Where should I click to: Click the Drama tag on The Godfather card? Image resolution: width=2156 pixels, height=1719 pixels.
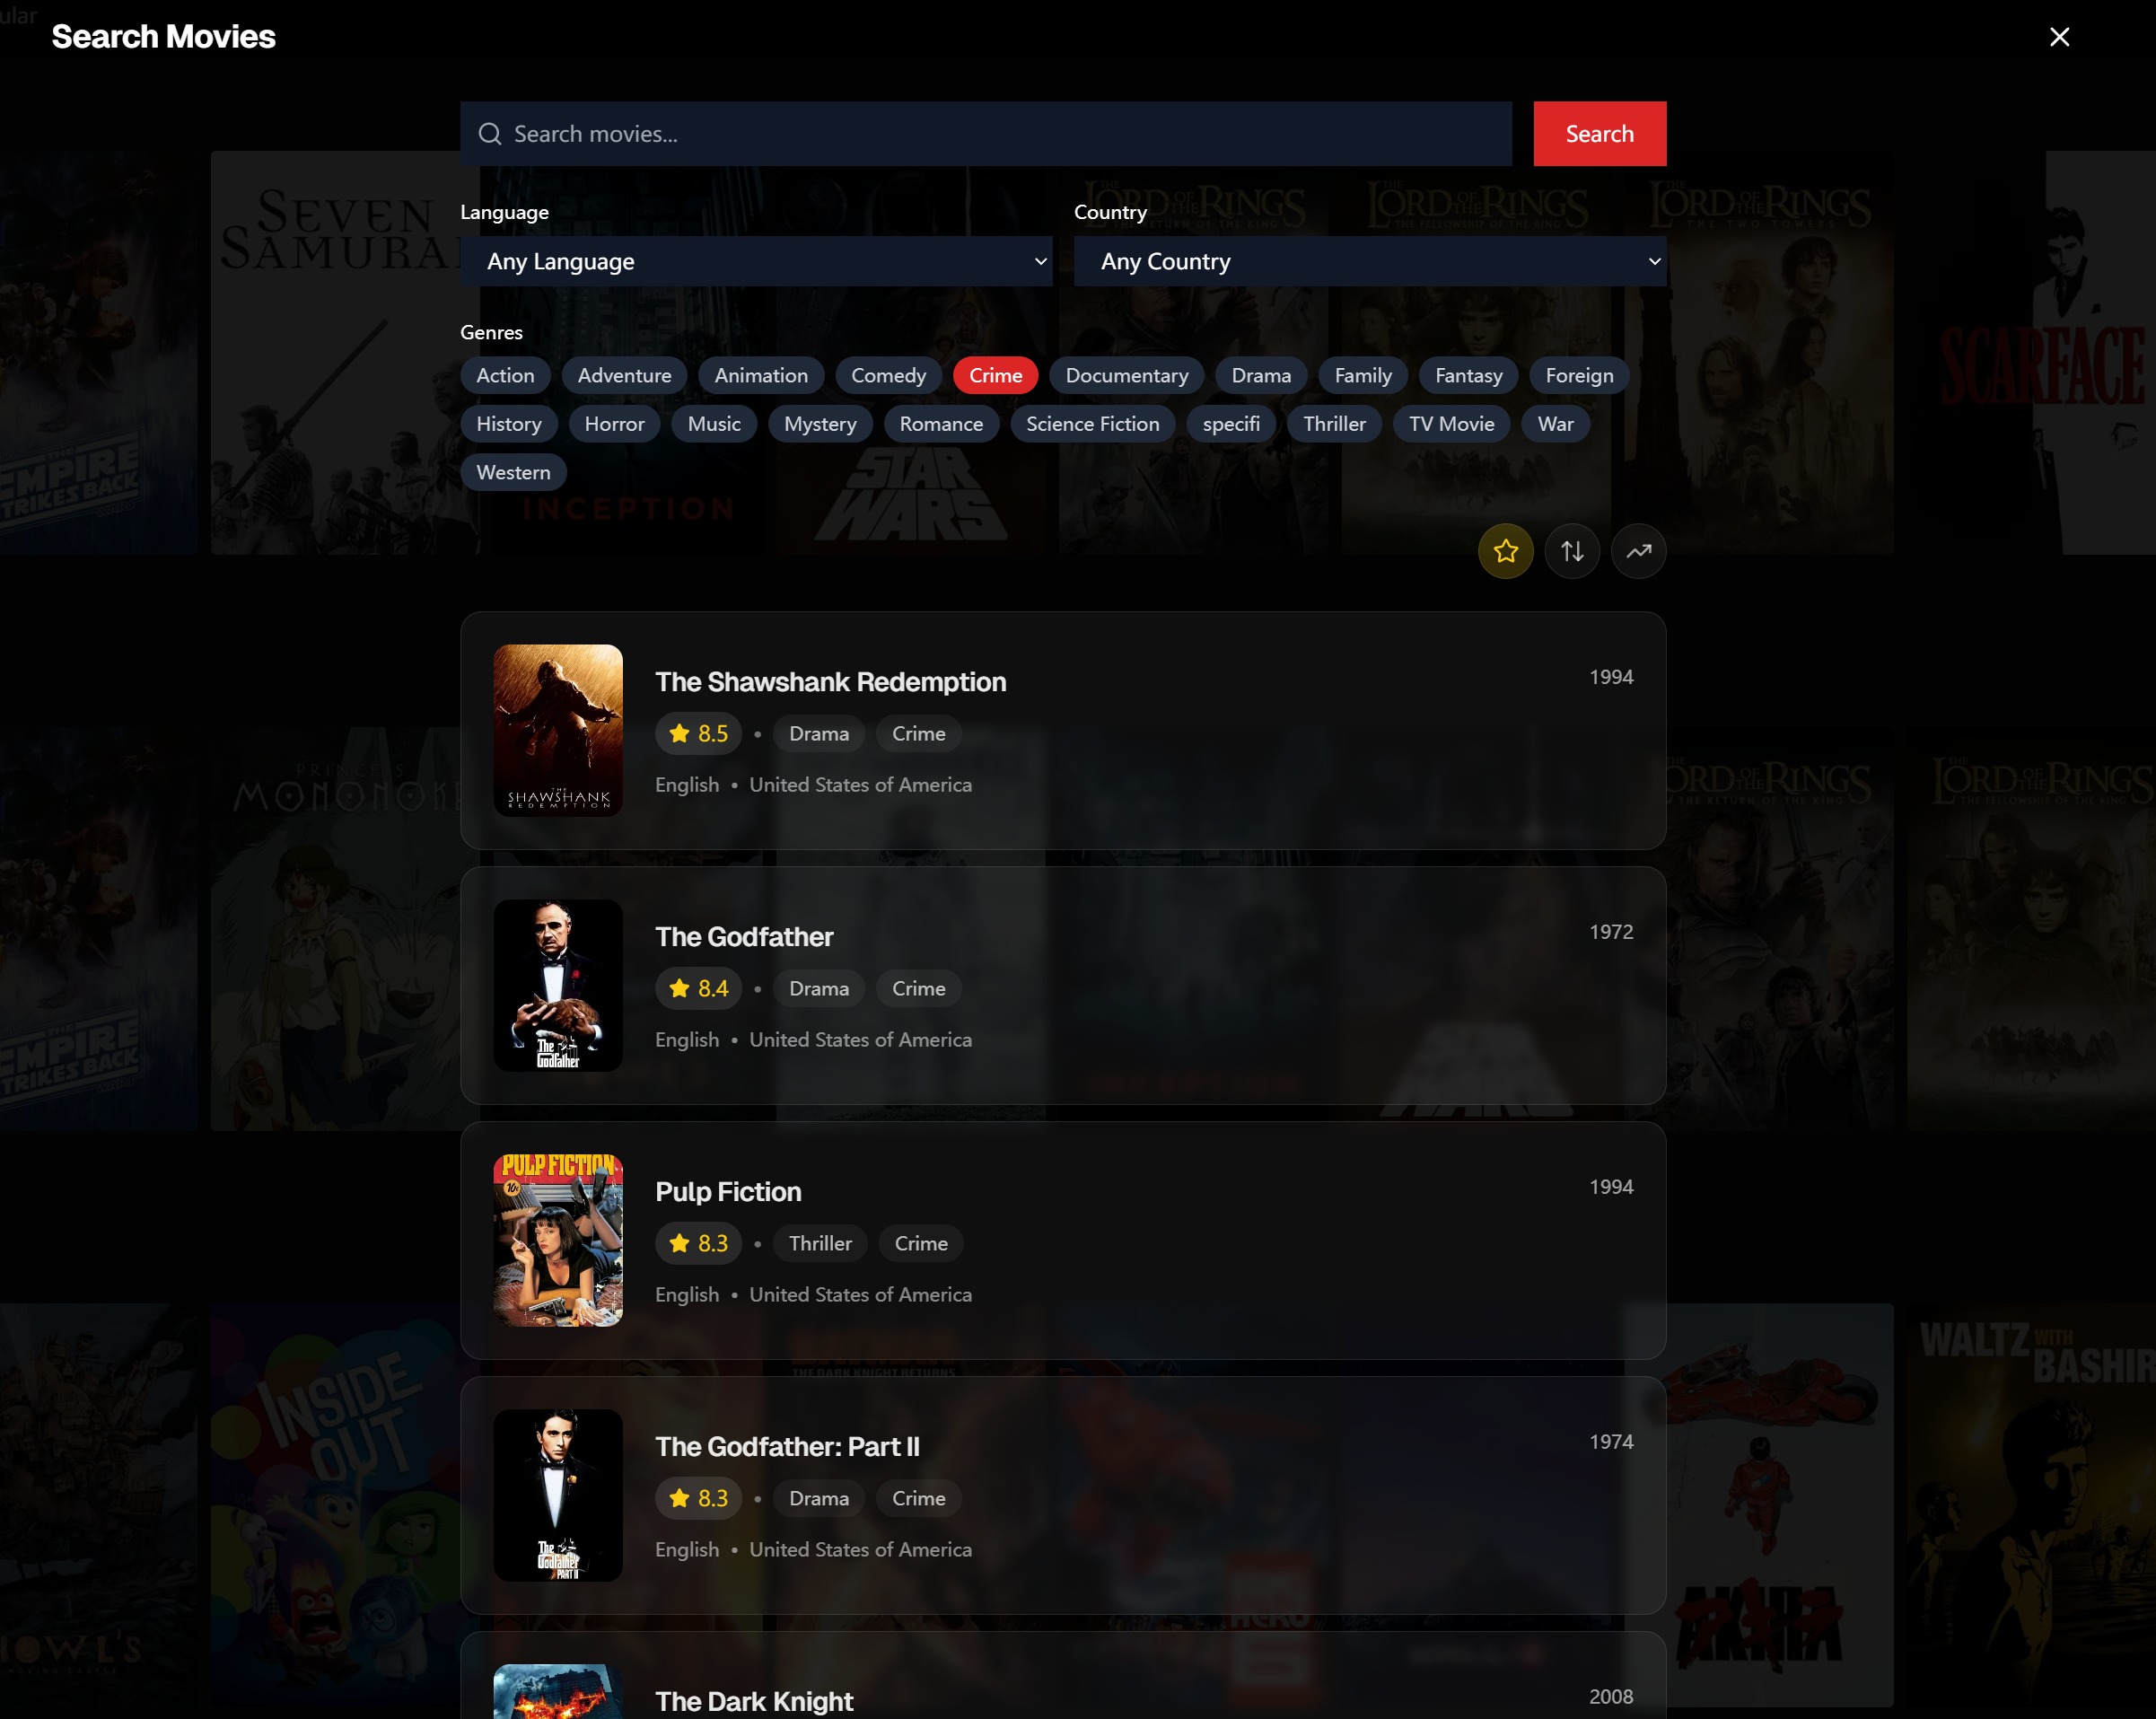tap(819, 989)
